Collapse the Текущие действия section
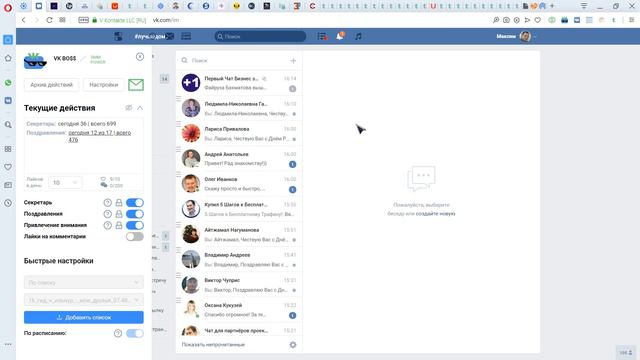This screenshot has width=640, height=360. coord(140,108)
